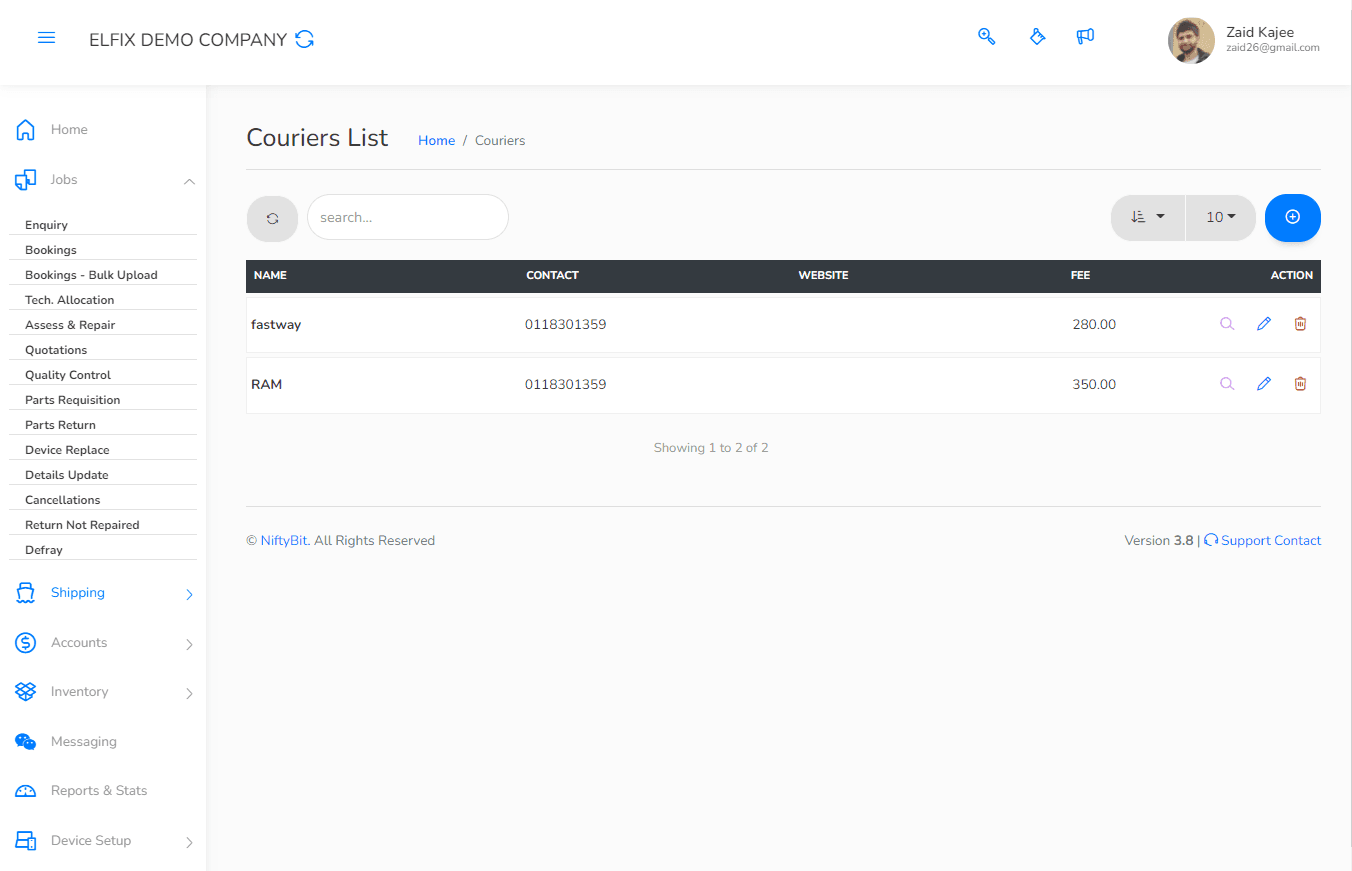The image size is (1352, 871).
Task: Click the CONTACT column header
Action: [x=552, y=275]
